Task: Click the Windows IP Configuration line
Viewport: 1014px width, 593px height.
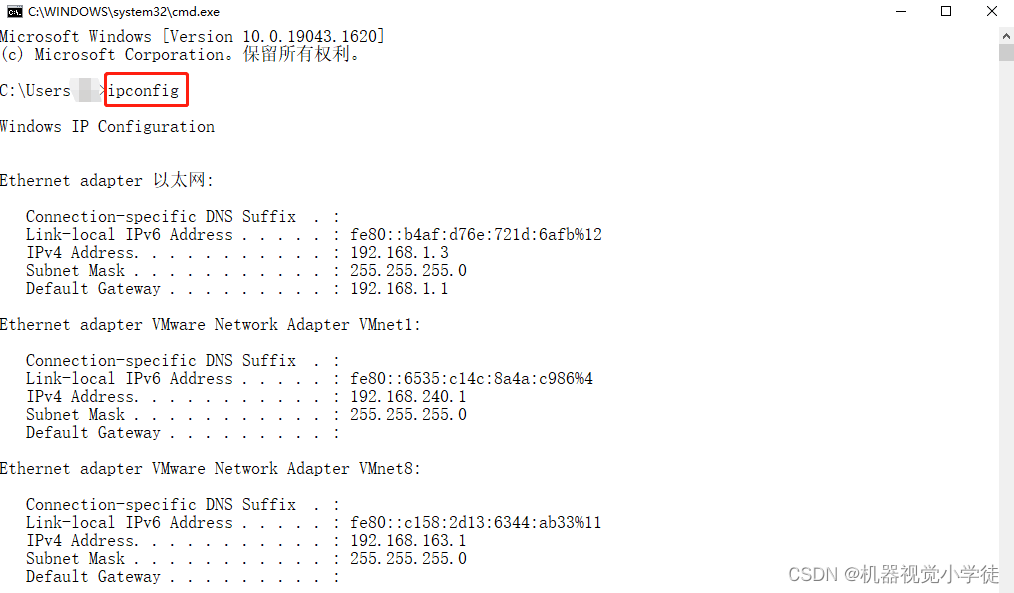Action: [107, 127]
